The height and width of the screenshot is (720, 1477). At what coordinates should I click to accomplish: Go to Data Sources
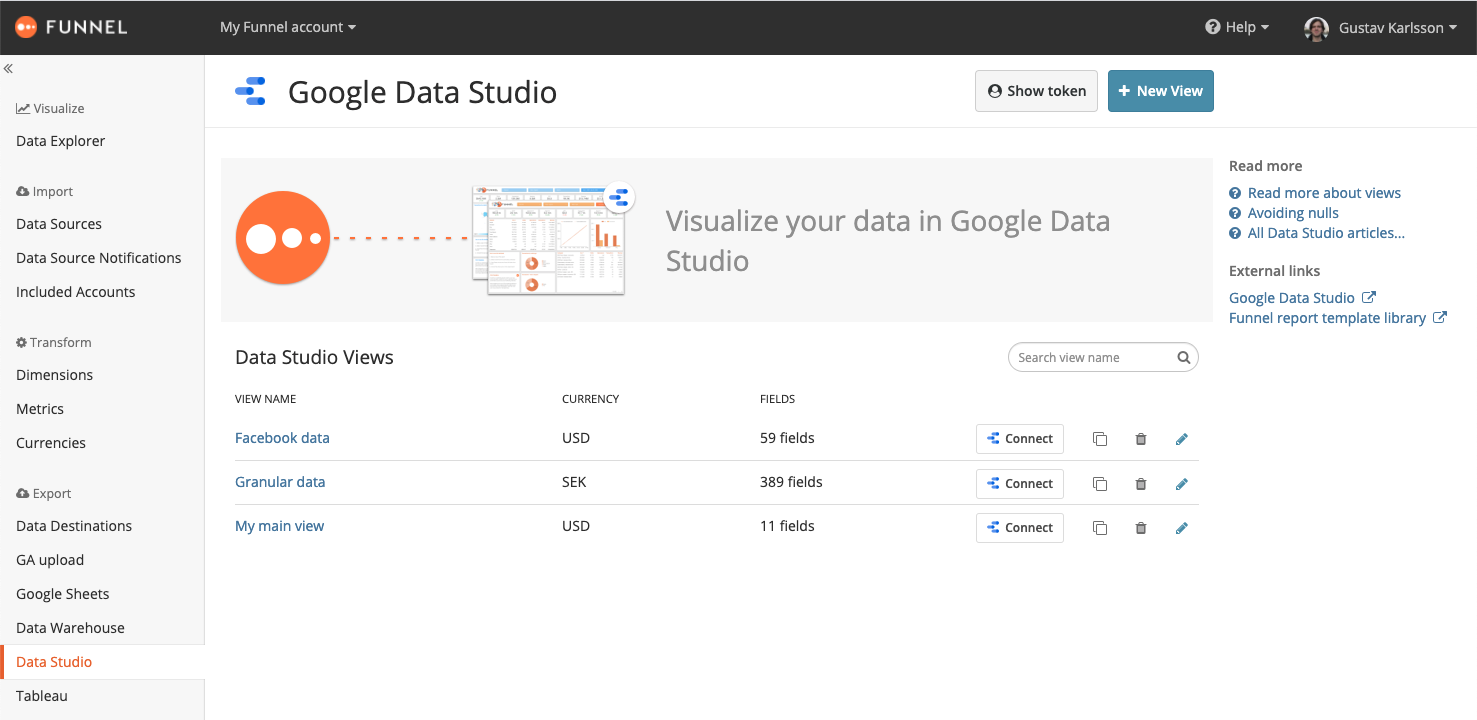tap(59, 224)
